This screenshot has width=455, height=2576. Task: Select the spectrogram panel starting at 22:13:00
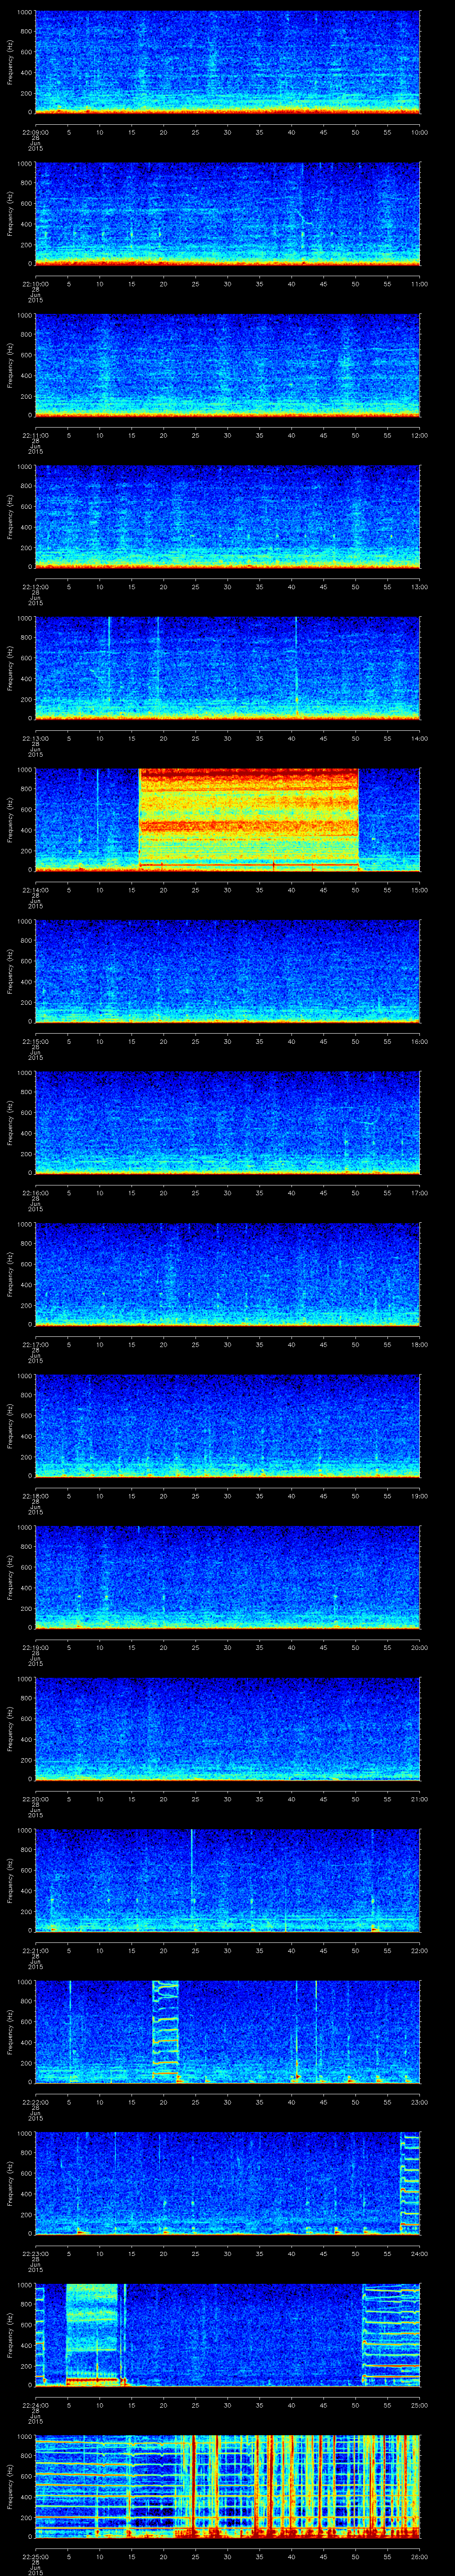[227, 668]
